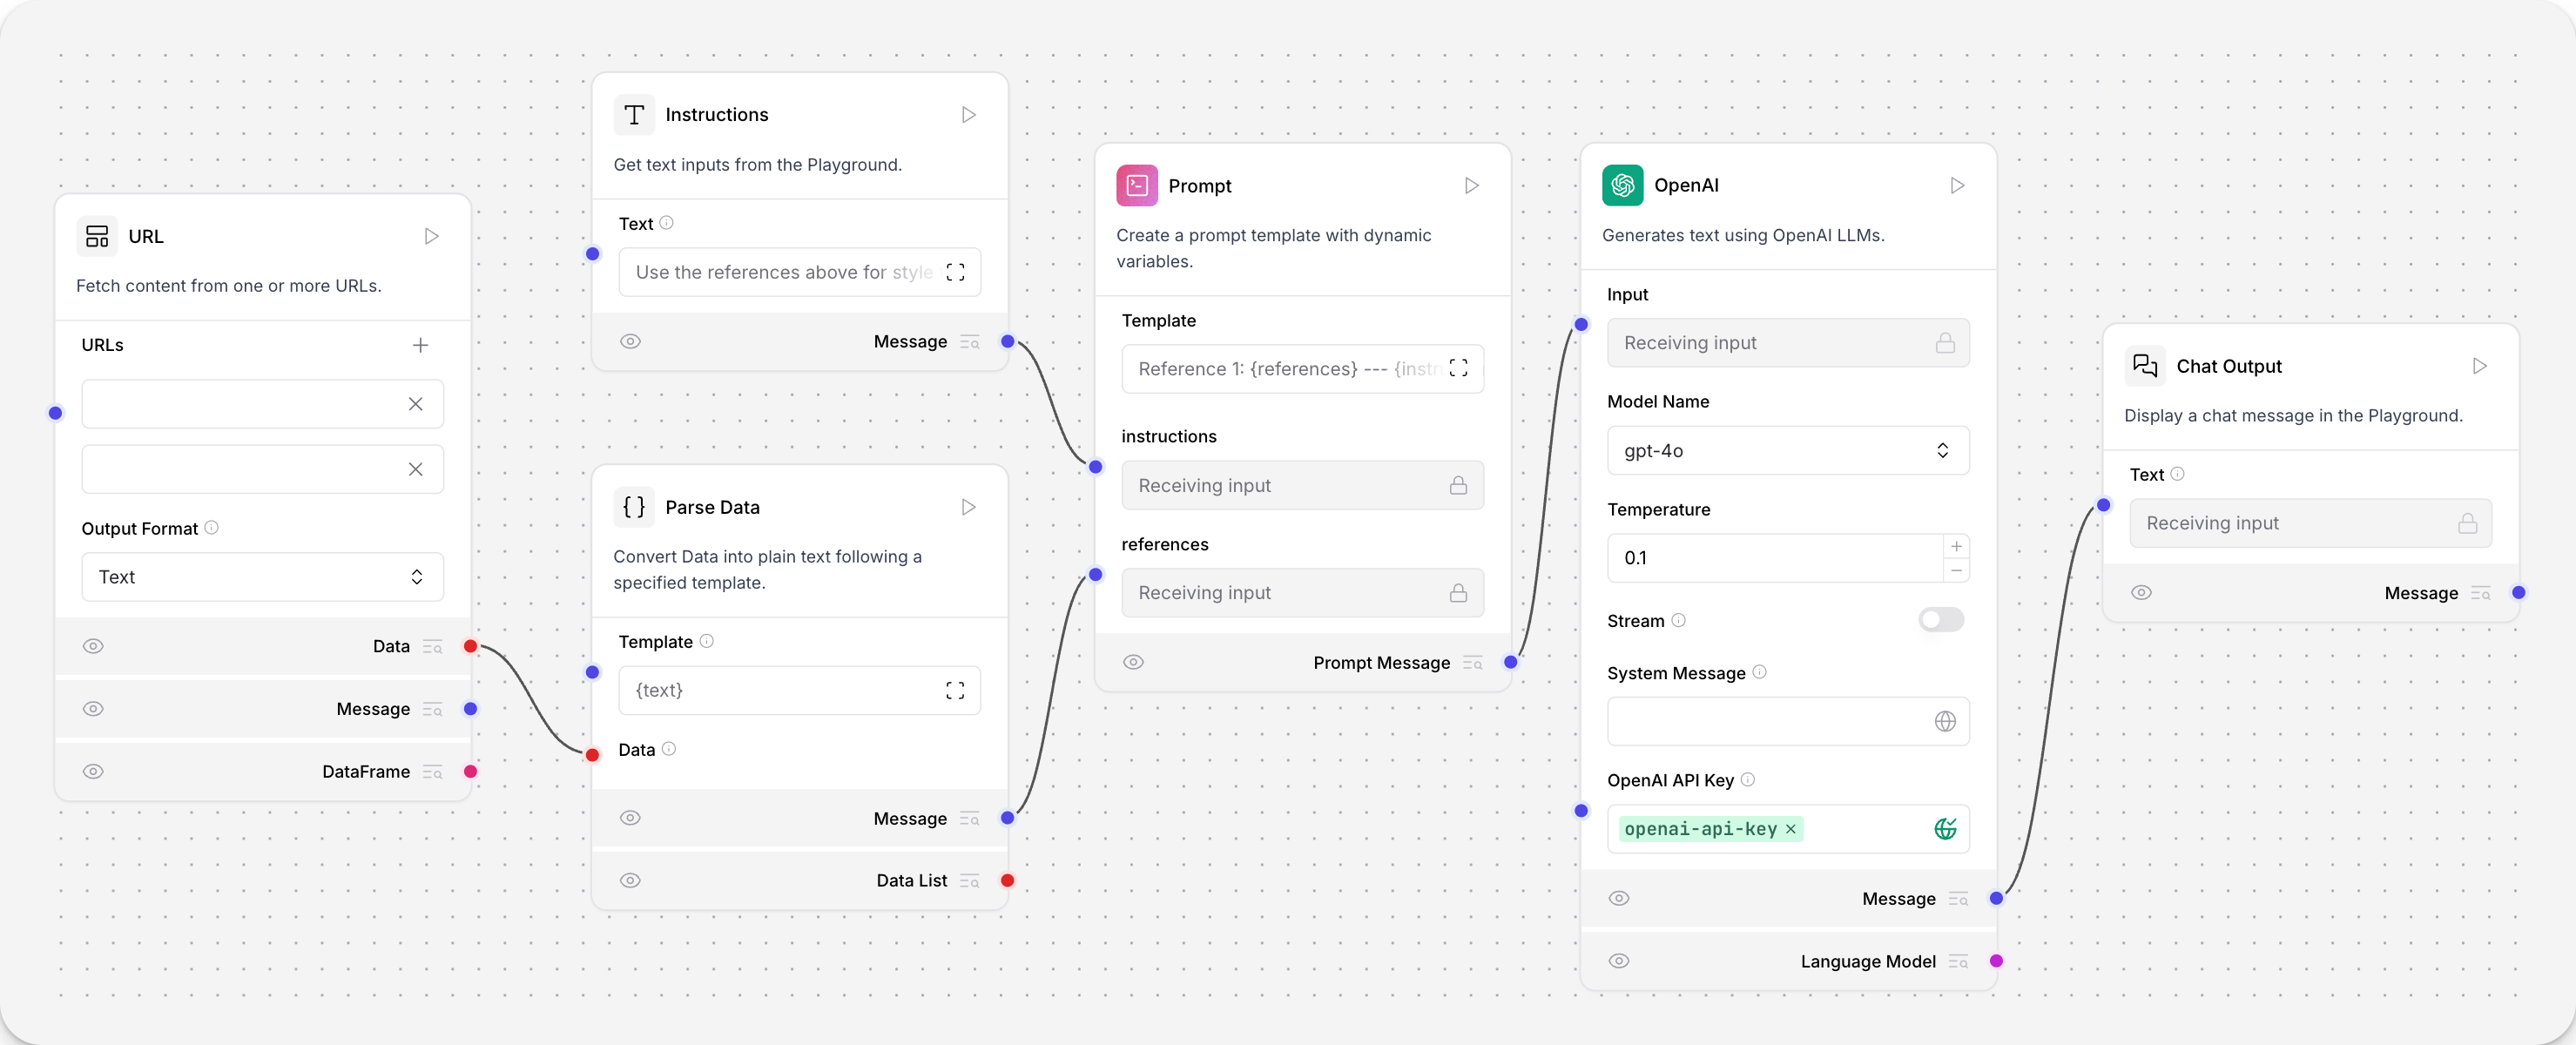Run the Chat Output component play icon
Screen dimensions: 2576x1045
tap(2479, 366)
